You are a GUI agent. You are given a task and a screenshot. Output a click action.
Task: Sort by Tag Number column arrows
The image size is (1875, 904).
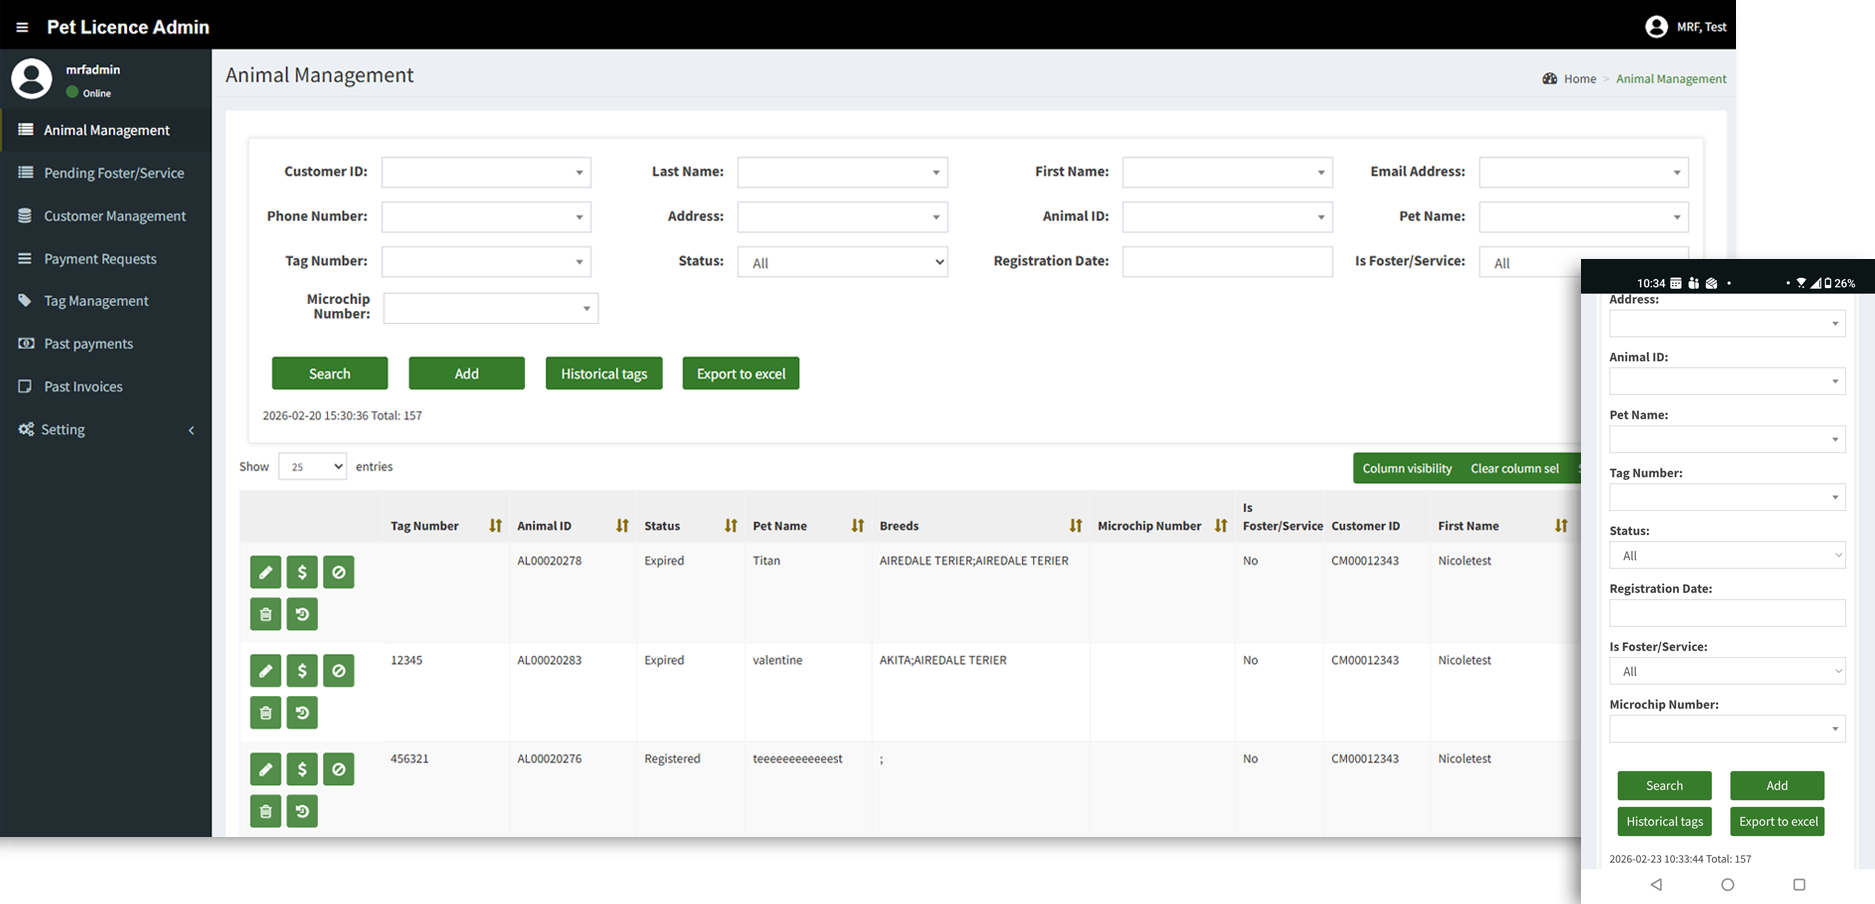[x=495, y=526]
